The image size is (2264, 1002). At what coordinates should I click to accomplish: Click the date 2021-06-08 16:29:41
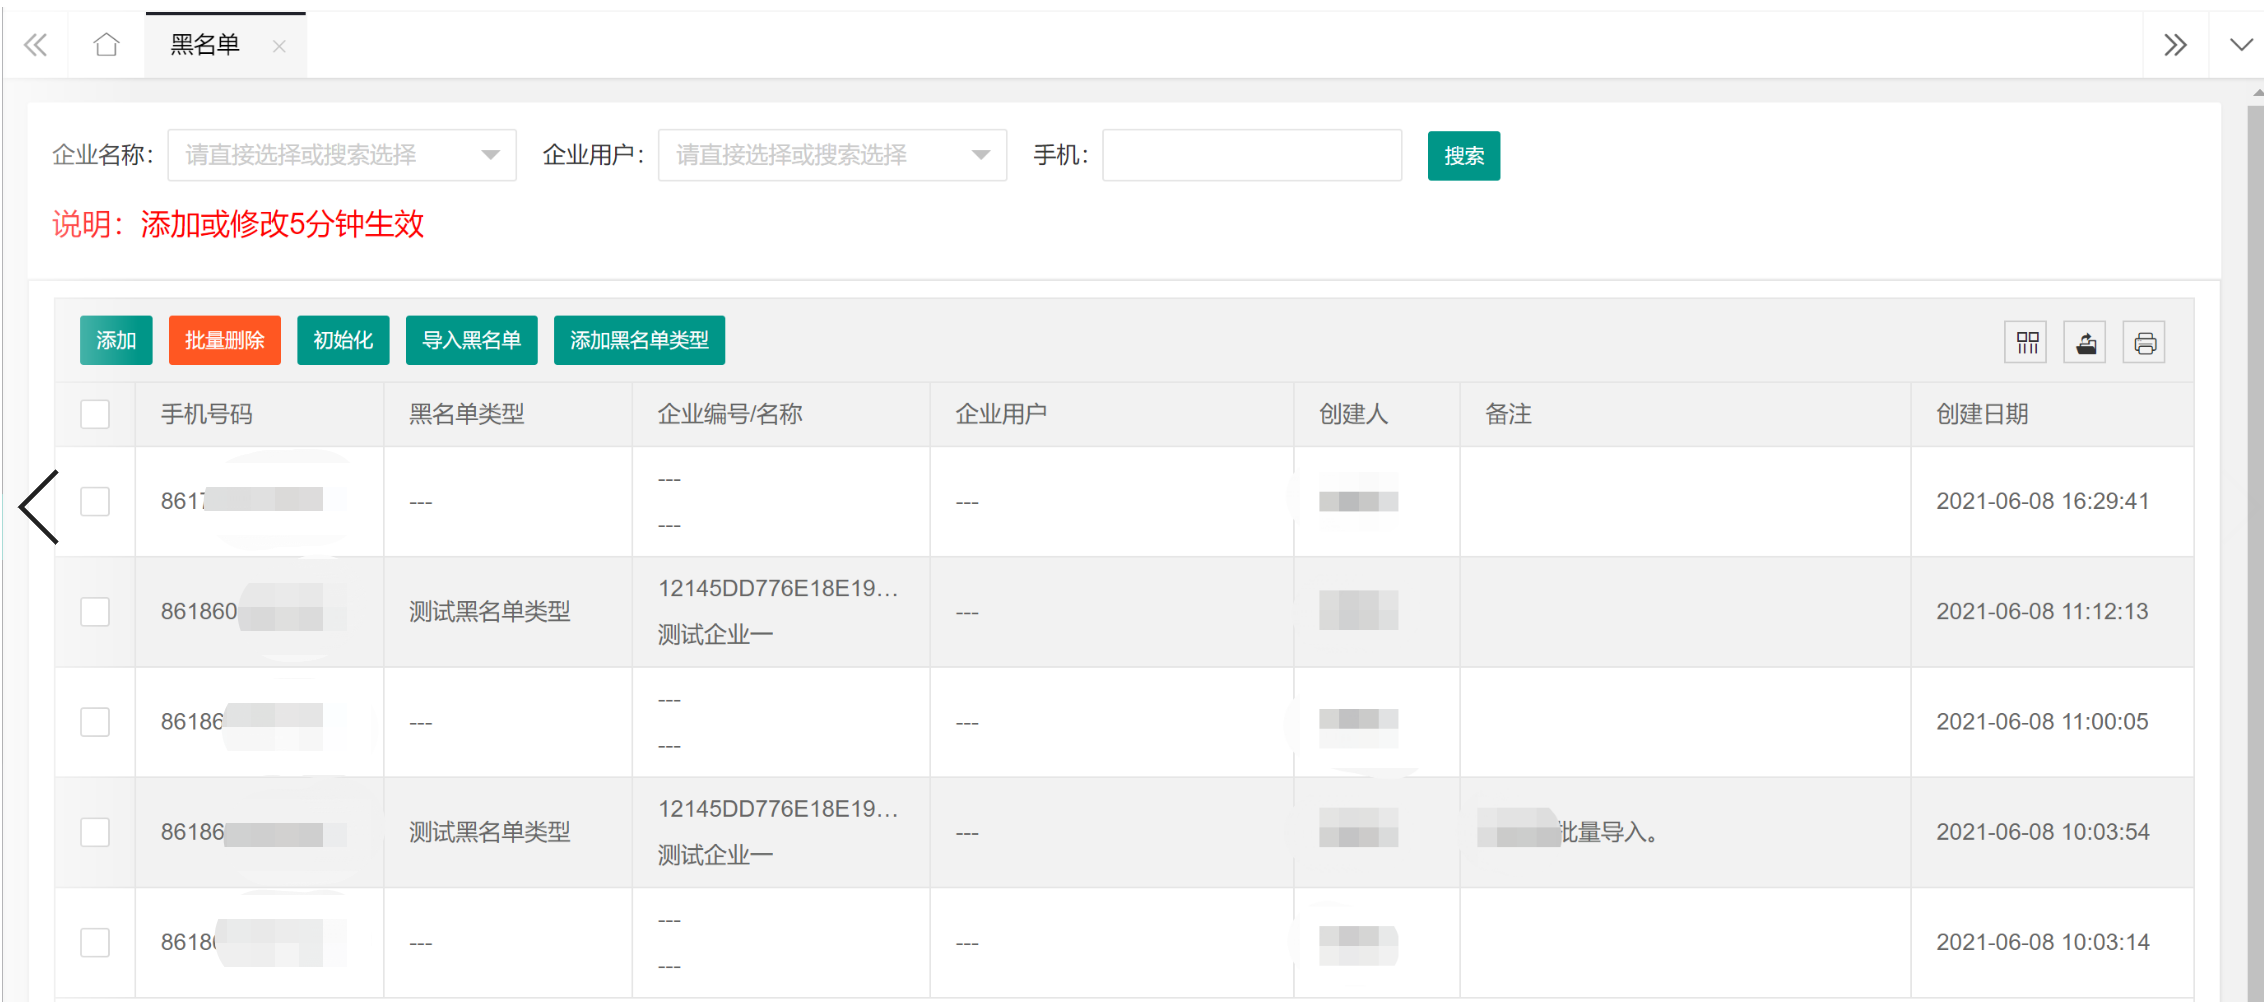(x=2043, y=501)
